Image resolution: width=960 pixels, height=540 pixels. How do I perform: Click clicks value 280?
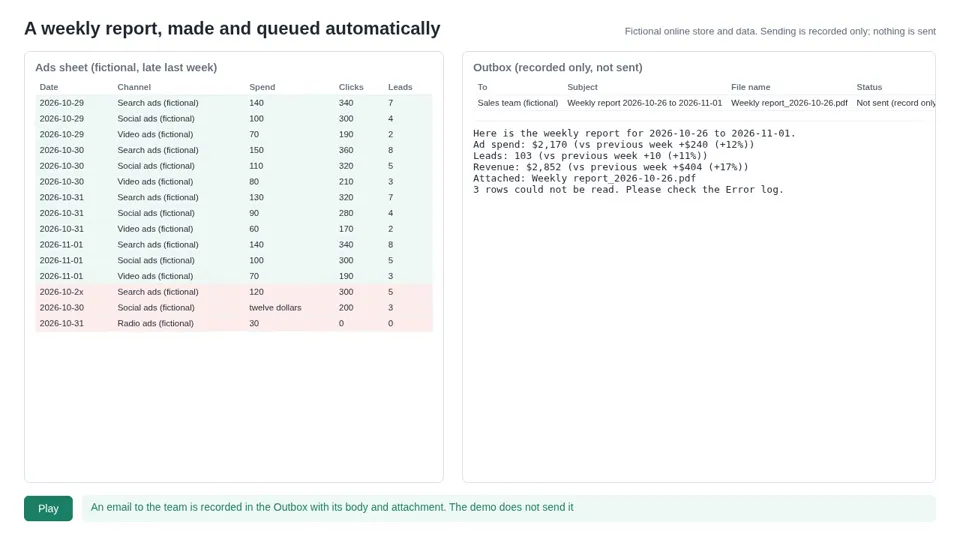point(346,213)
